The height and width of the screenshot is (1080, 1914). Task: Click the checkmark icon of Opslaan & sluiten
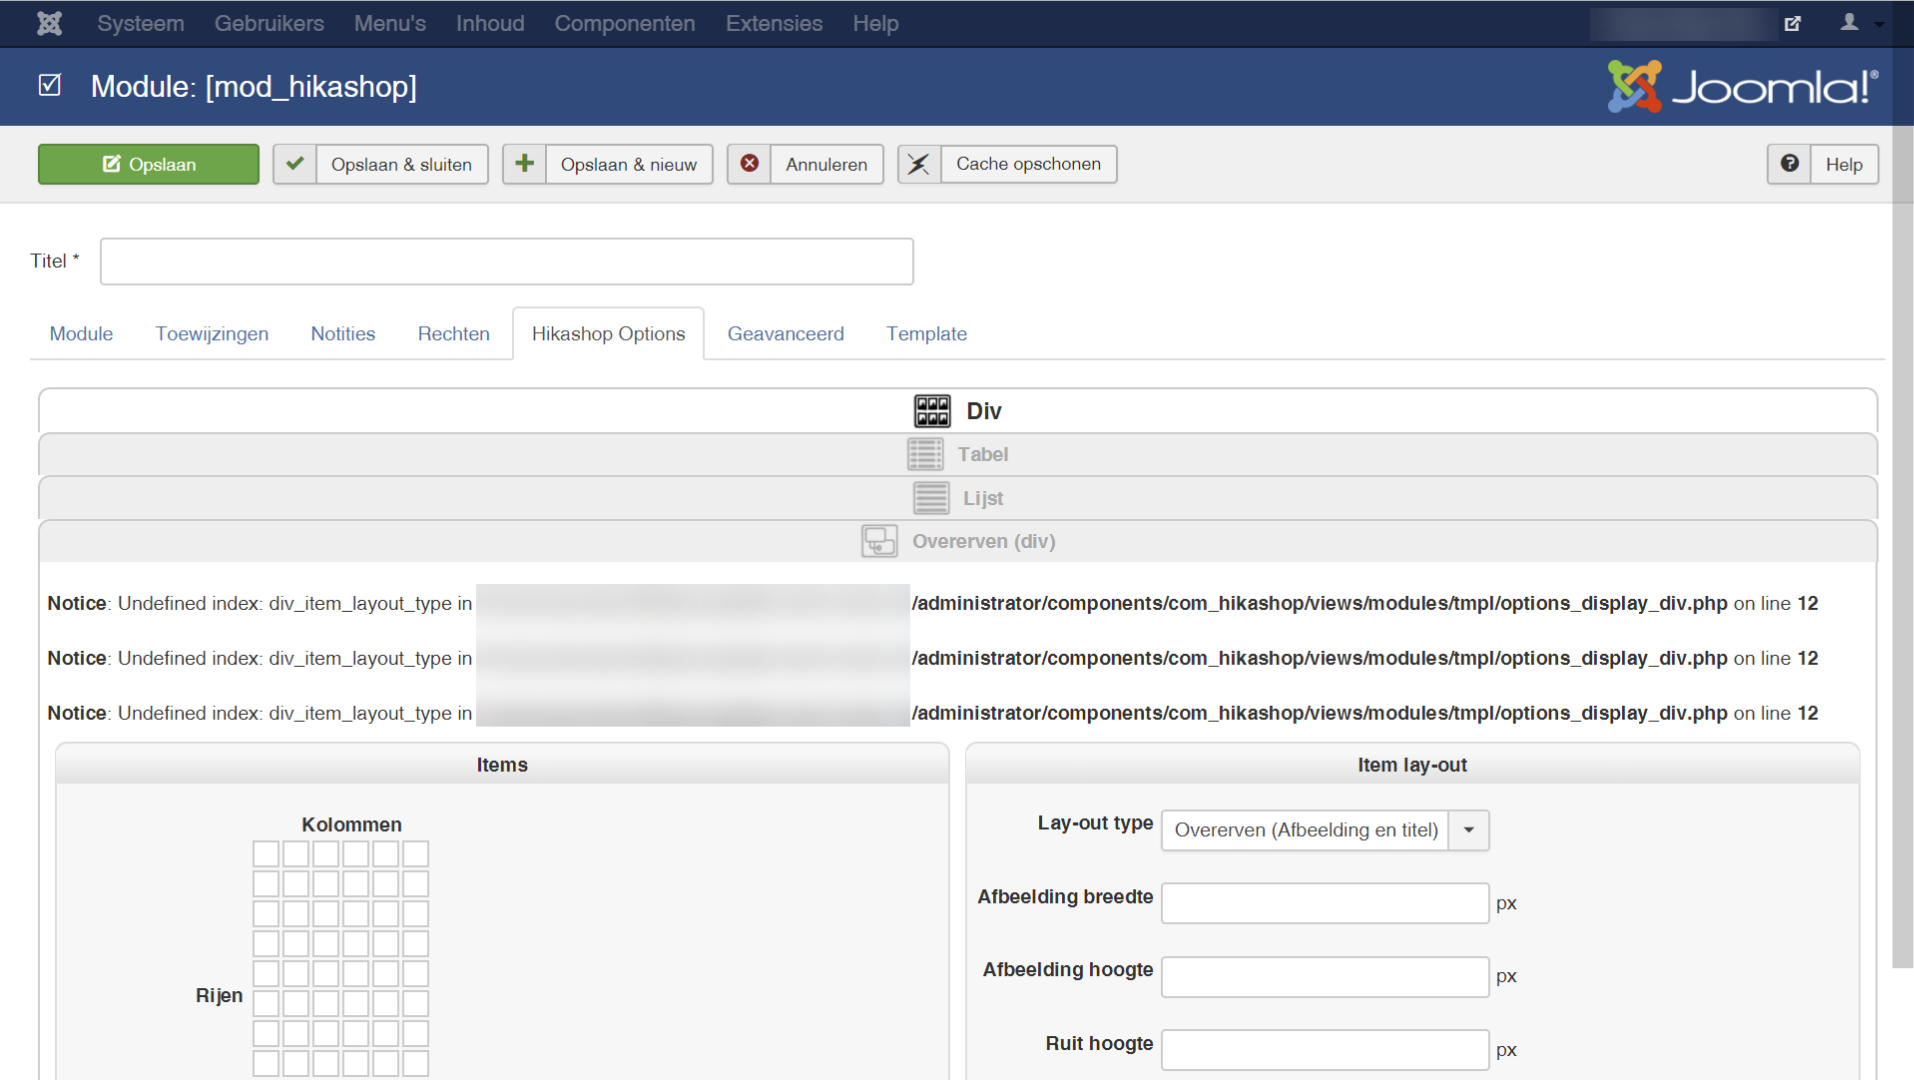[x=295, y=164]
